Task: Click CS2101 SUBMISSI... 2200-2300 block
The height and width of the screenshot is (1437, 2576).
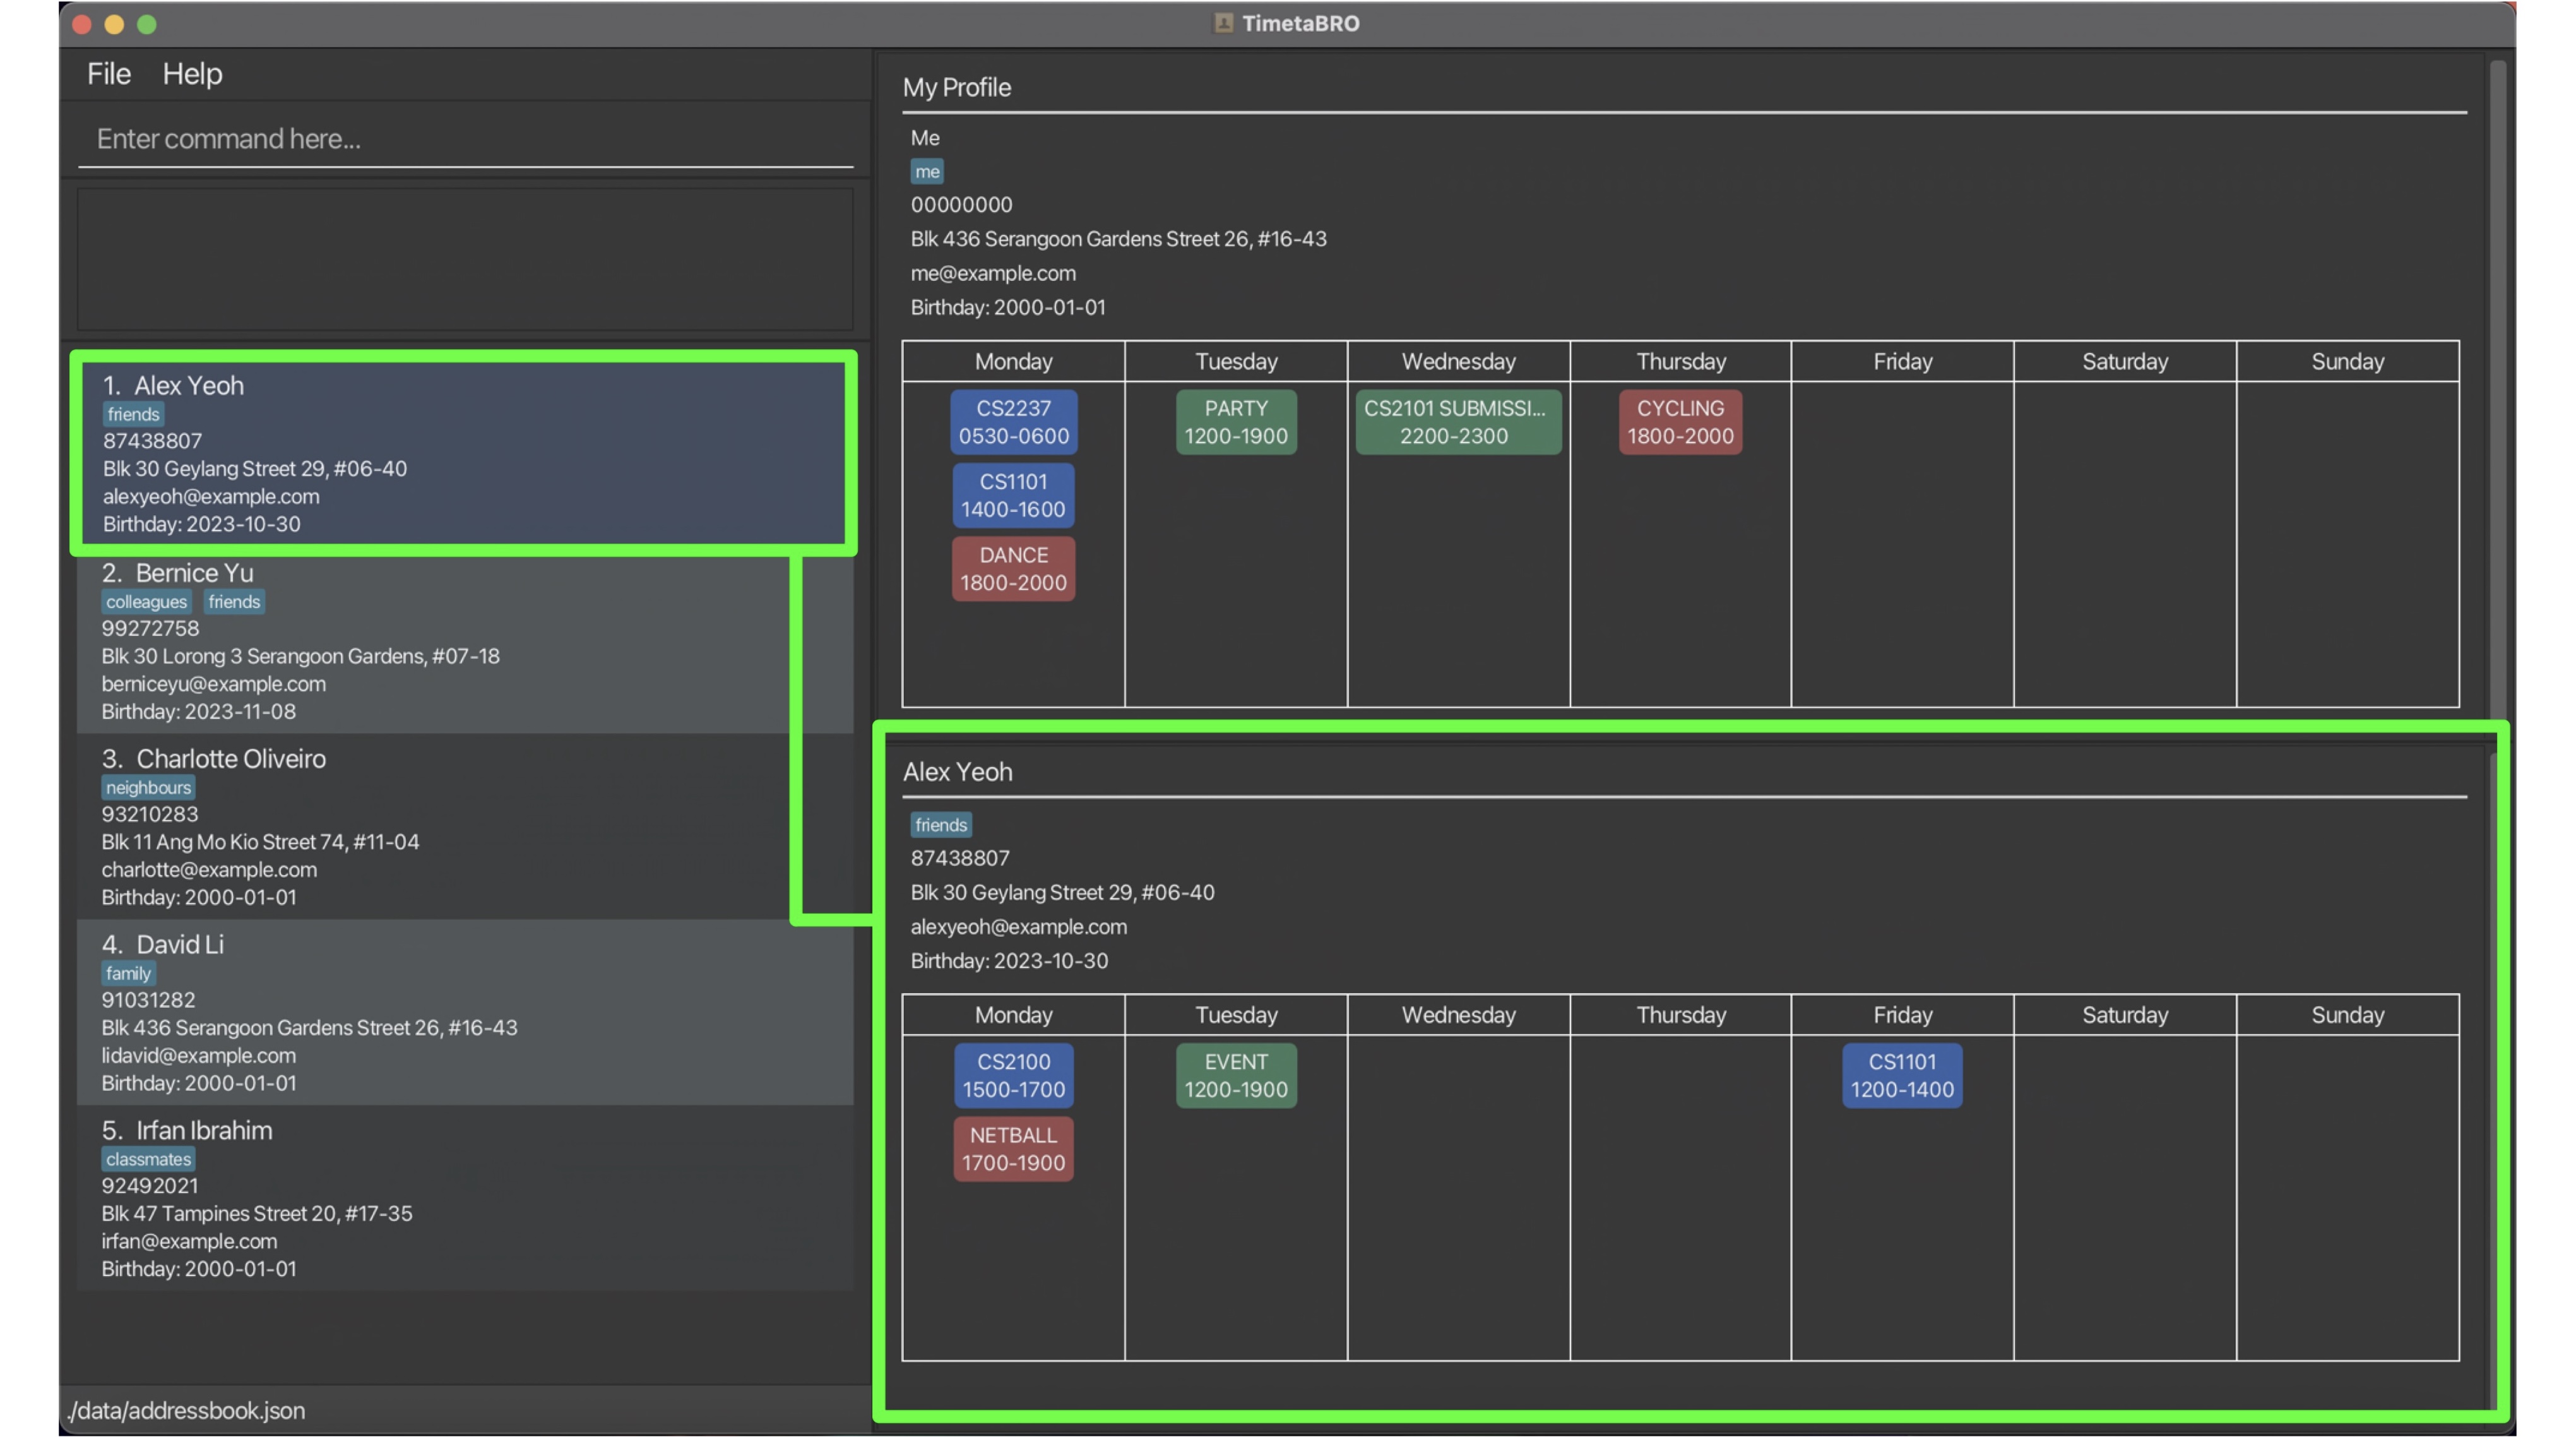Action: click(x=1458, y=422)
